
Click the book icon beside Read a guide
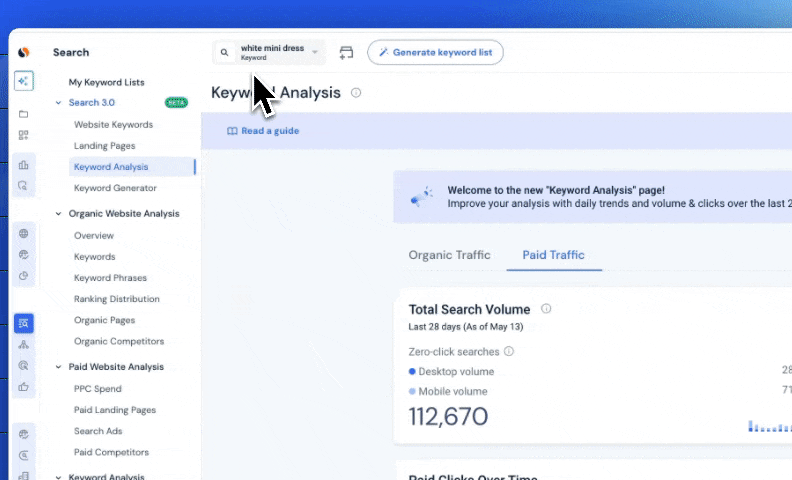(232, 131)
